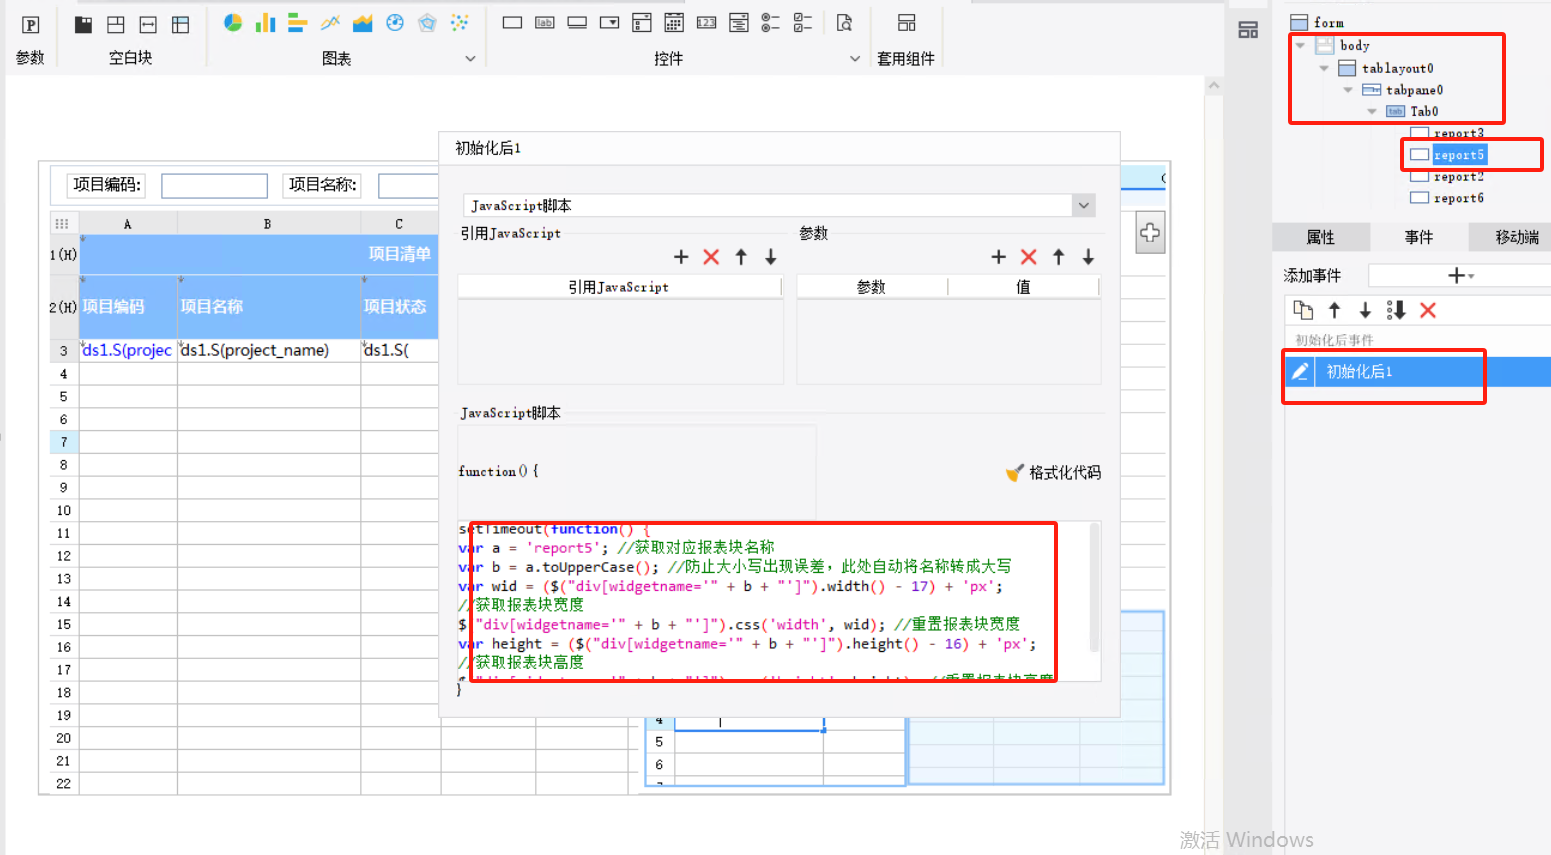
Task: Expand the 控件 widget gallery
Action: tap(855, 59)
